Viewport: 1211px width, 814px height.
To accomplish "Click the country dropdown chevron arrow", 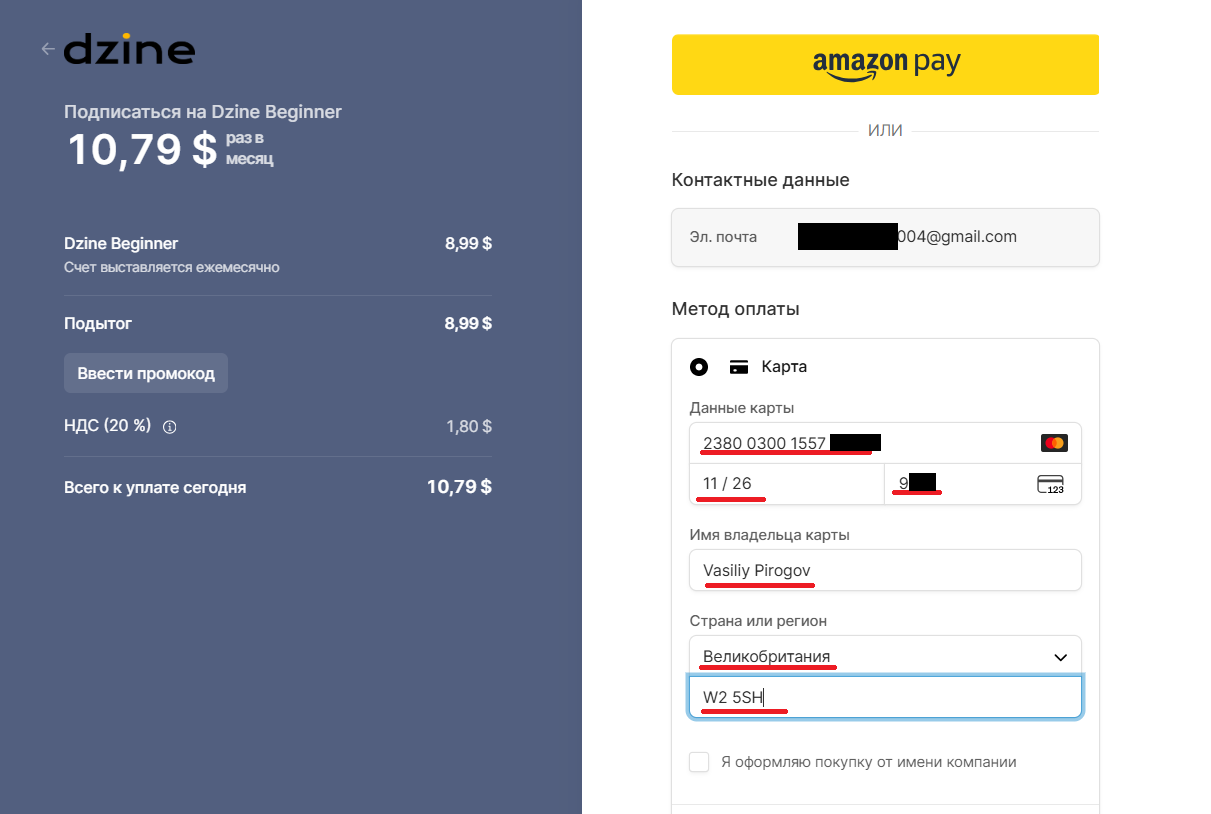I will [x=1061, y=657].
